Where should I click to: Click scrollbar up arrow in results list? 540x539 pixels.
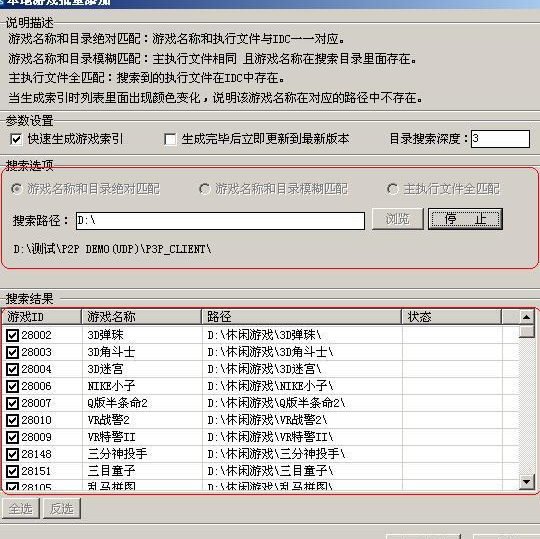(526, 317)
